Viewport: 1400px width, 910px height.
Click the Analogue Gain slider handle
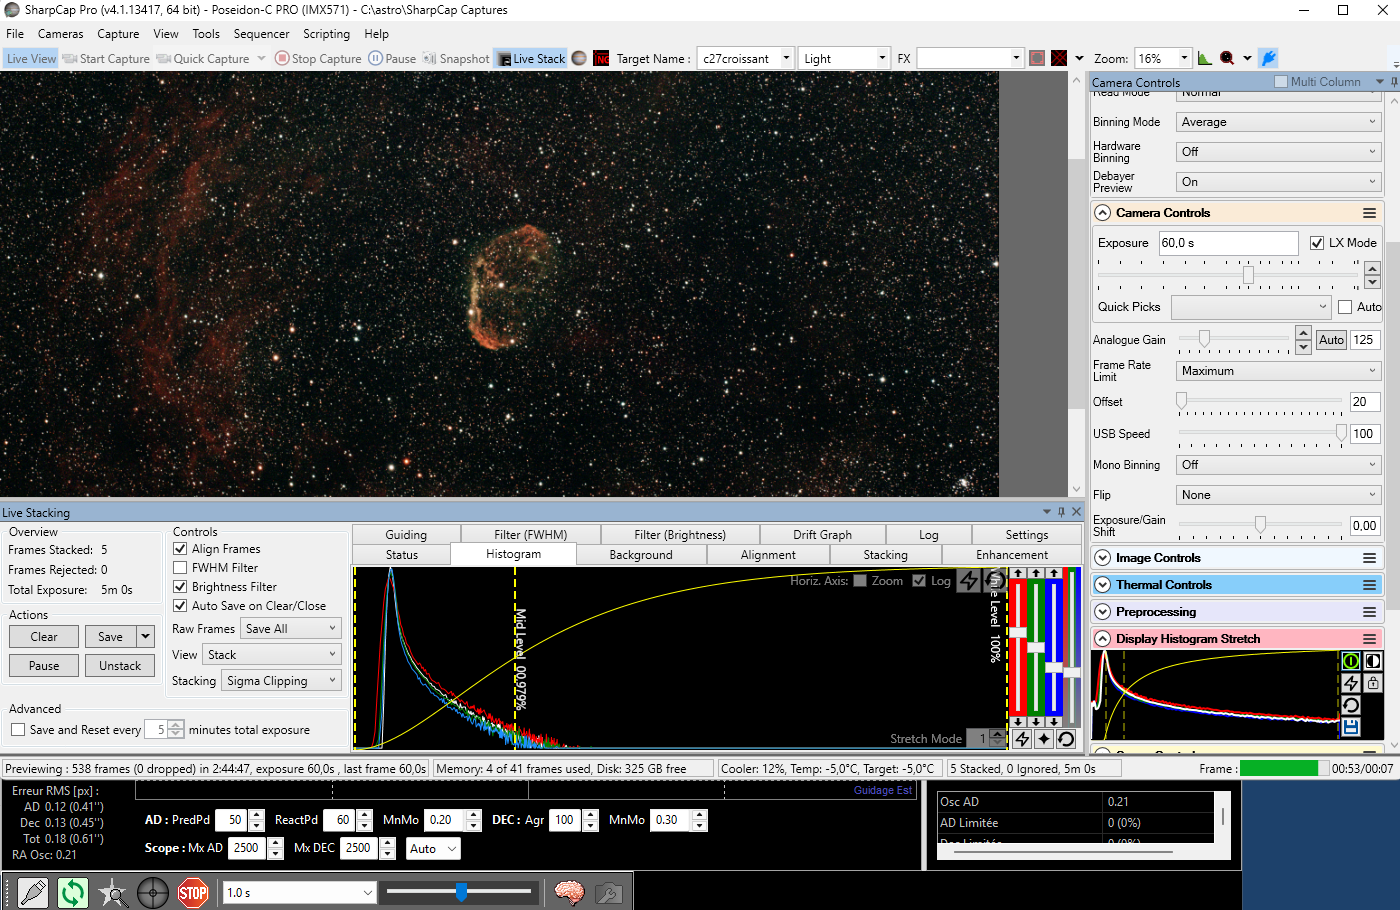point(1204,339)
